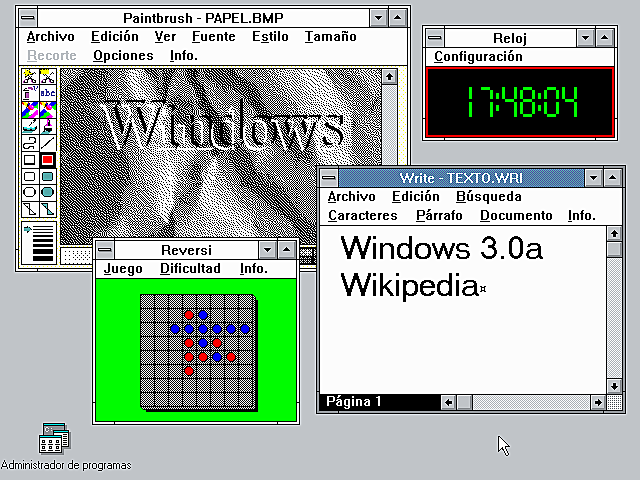Open the Juego menu in Reversi
640x480 pixels.
coord(123,269)
